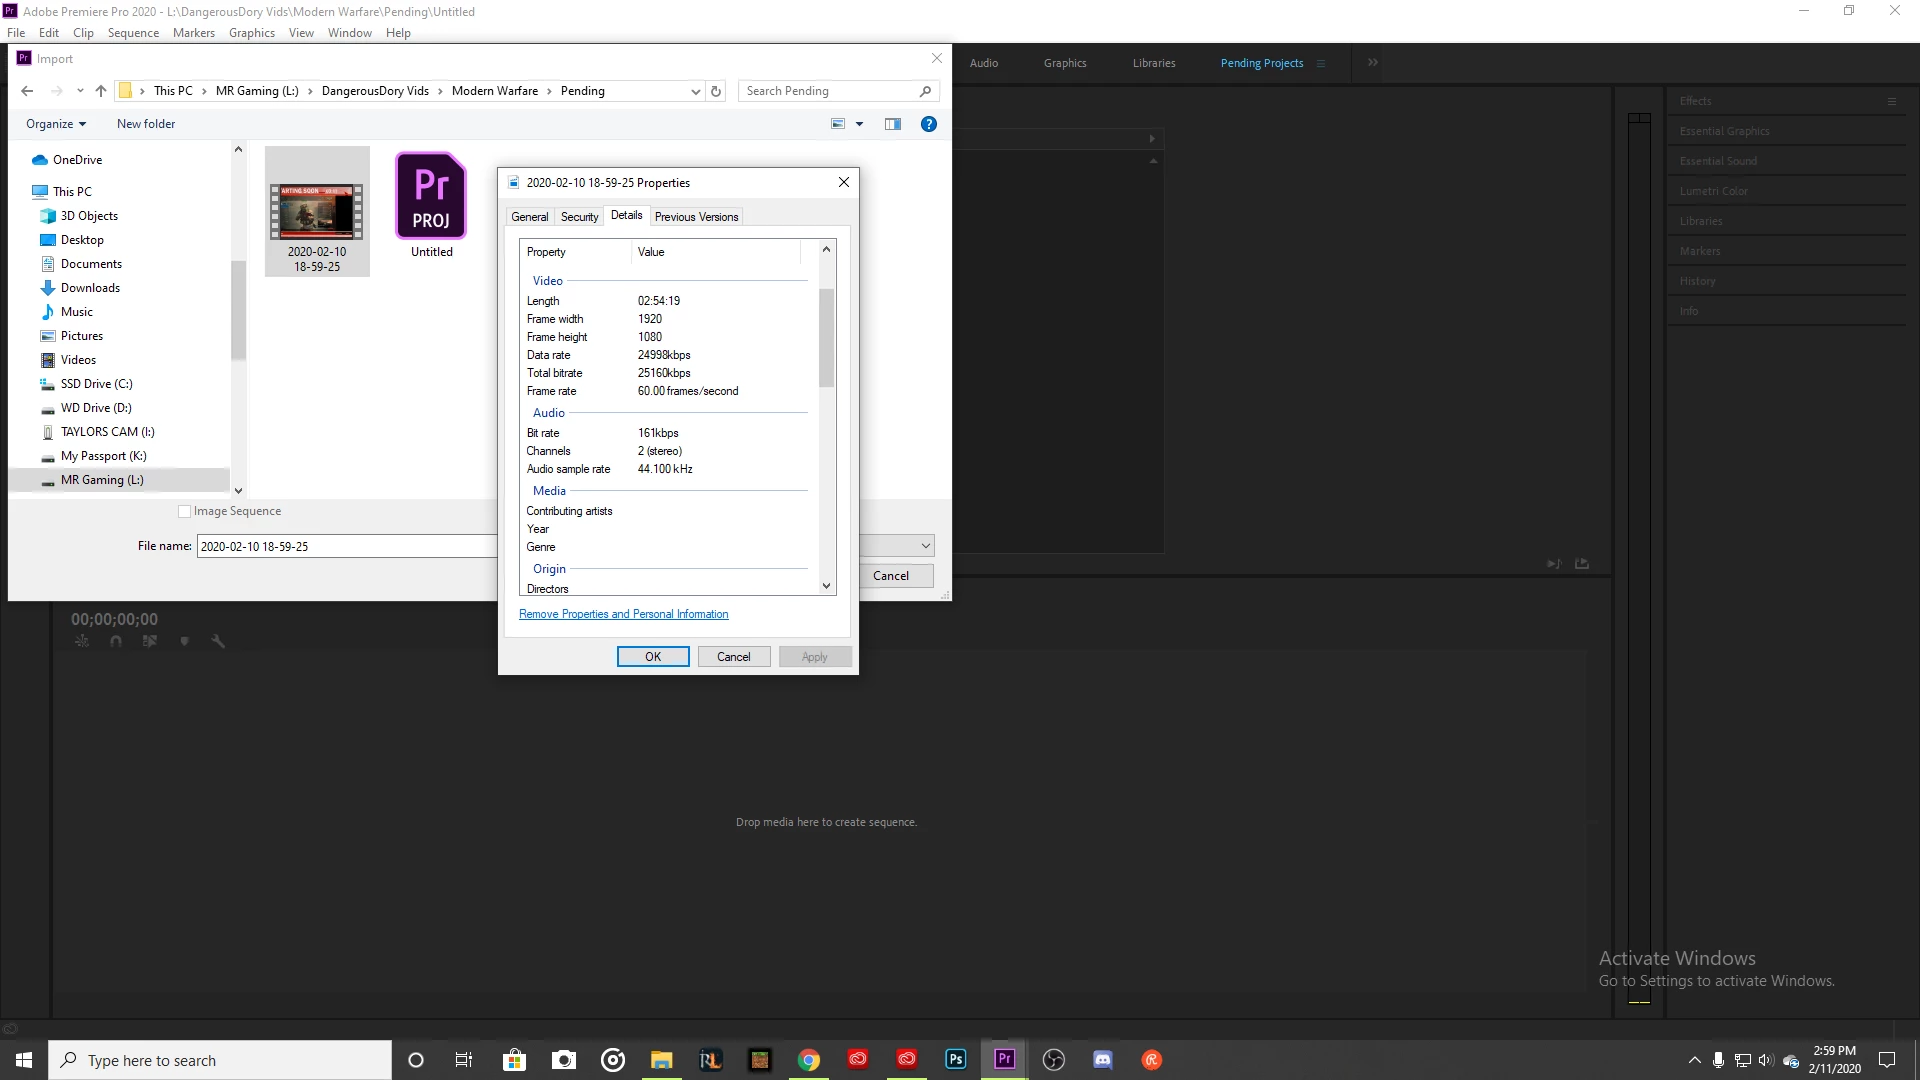This screenshot has height=1080, width=1920.
Task: Toggle the preview pane icon
Action: tap(893, 124)
